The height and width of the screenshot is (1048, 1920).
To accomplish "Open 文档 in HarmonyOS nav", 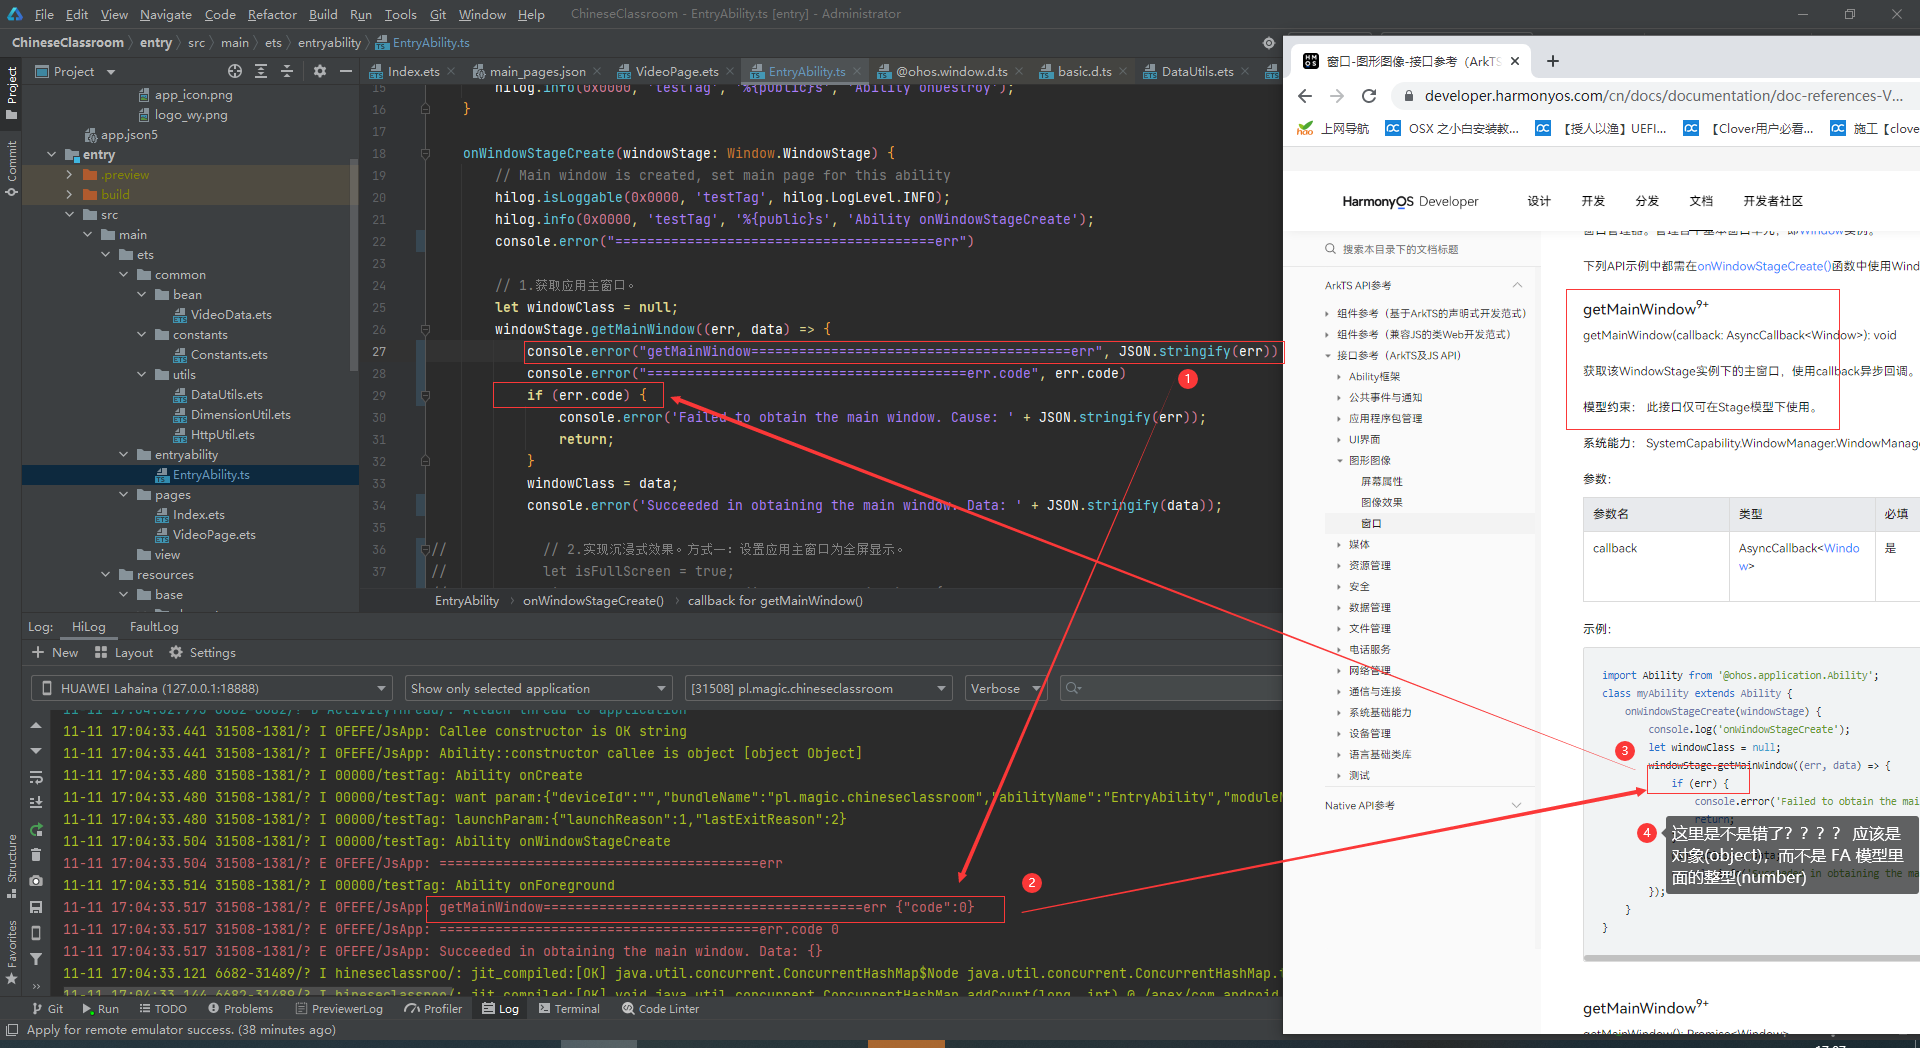I will (1701, 201).
